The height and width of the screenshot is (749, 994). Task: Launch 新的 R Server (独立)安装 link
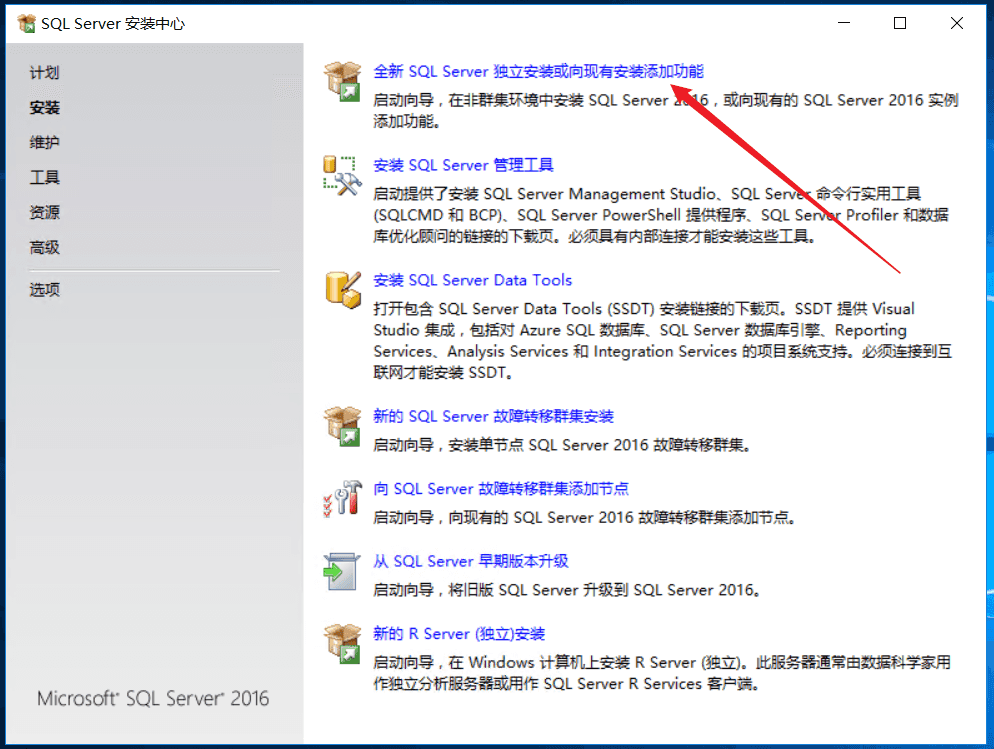[x=459, y=634]
